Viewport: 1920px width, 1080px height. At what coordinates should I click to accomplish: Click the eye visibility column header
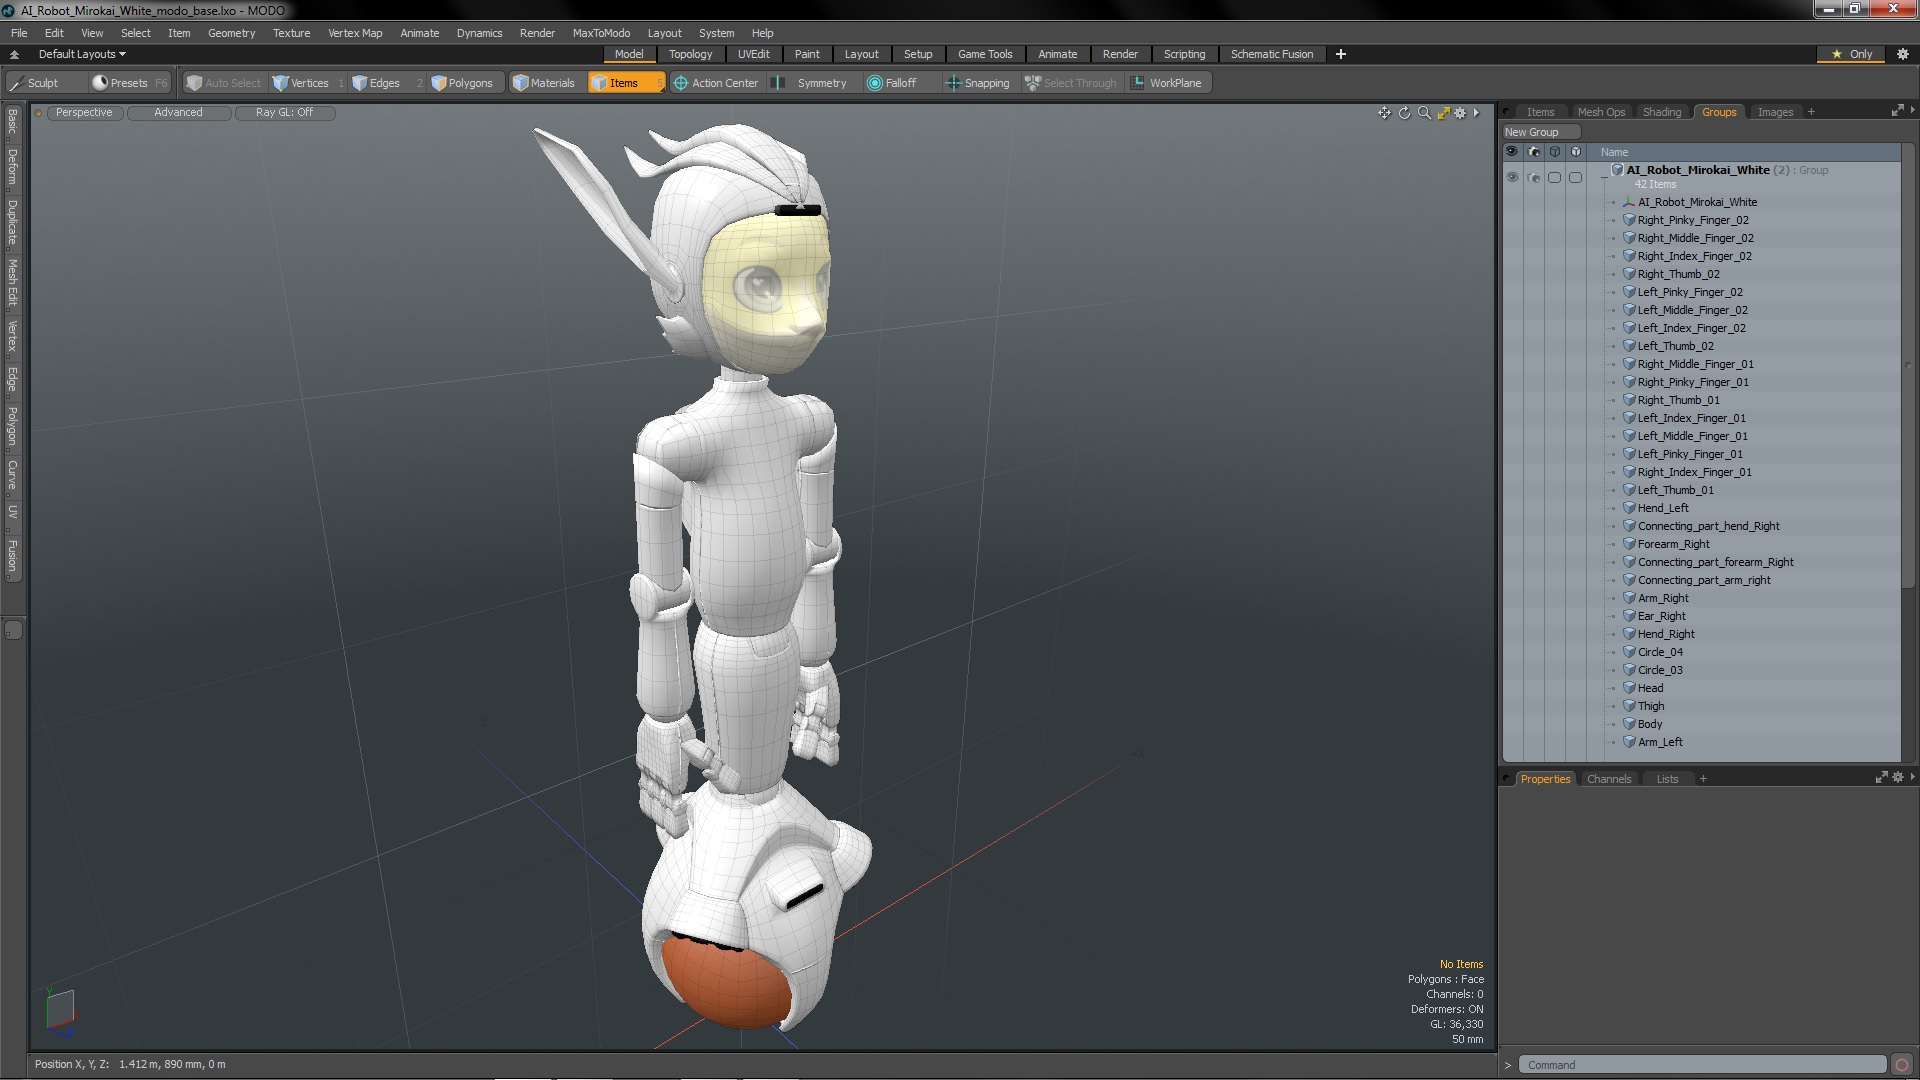pyautogui.click(x=1512, y=152)
